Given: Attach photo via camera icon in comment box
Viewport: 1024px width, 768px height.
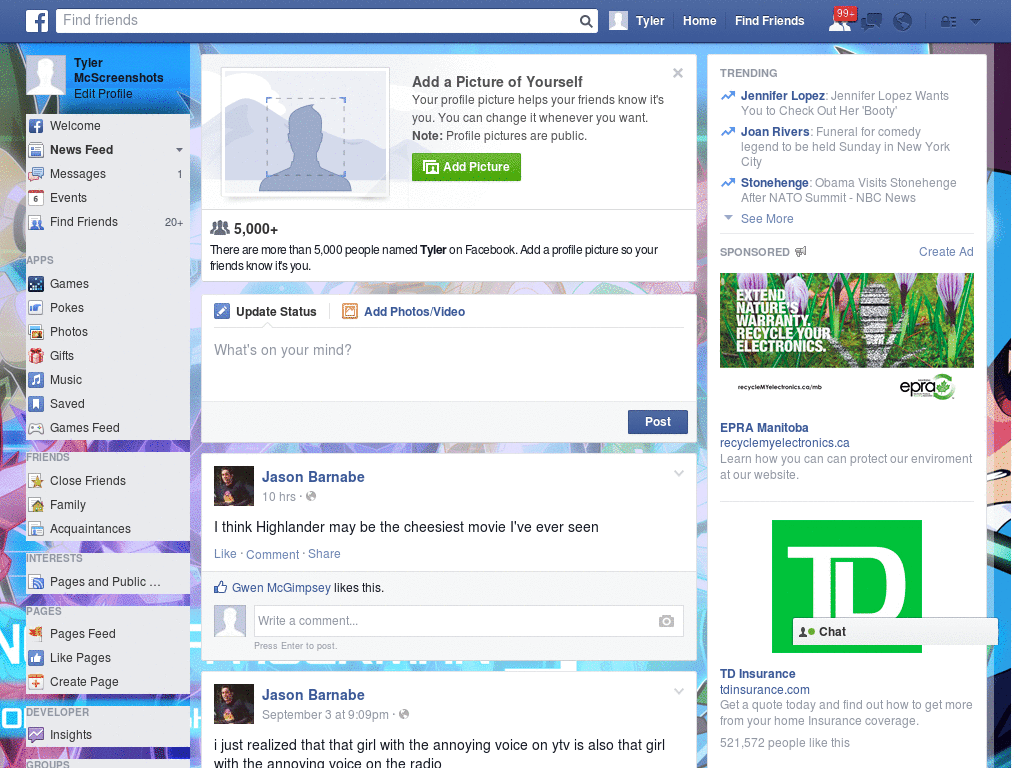Looking at the screenshot, I should pos(666,621).
